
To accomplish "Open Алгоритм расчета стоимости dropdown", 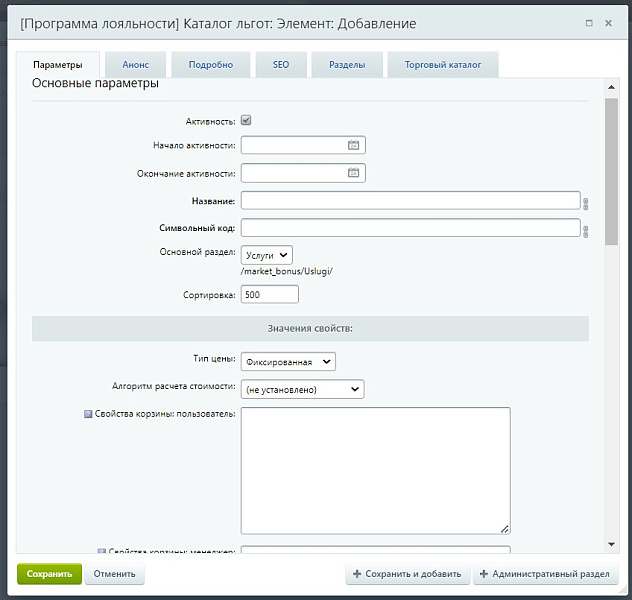I will coord(302,389).
